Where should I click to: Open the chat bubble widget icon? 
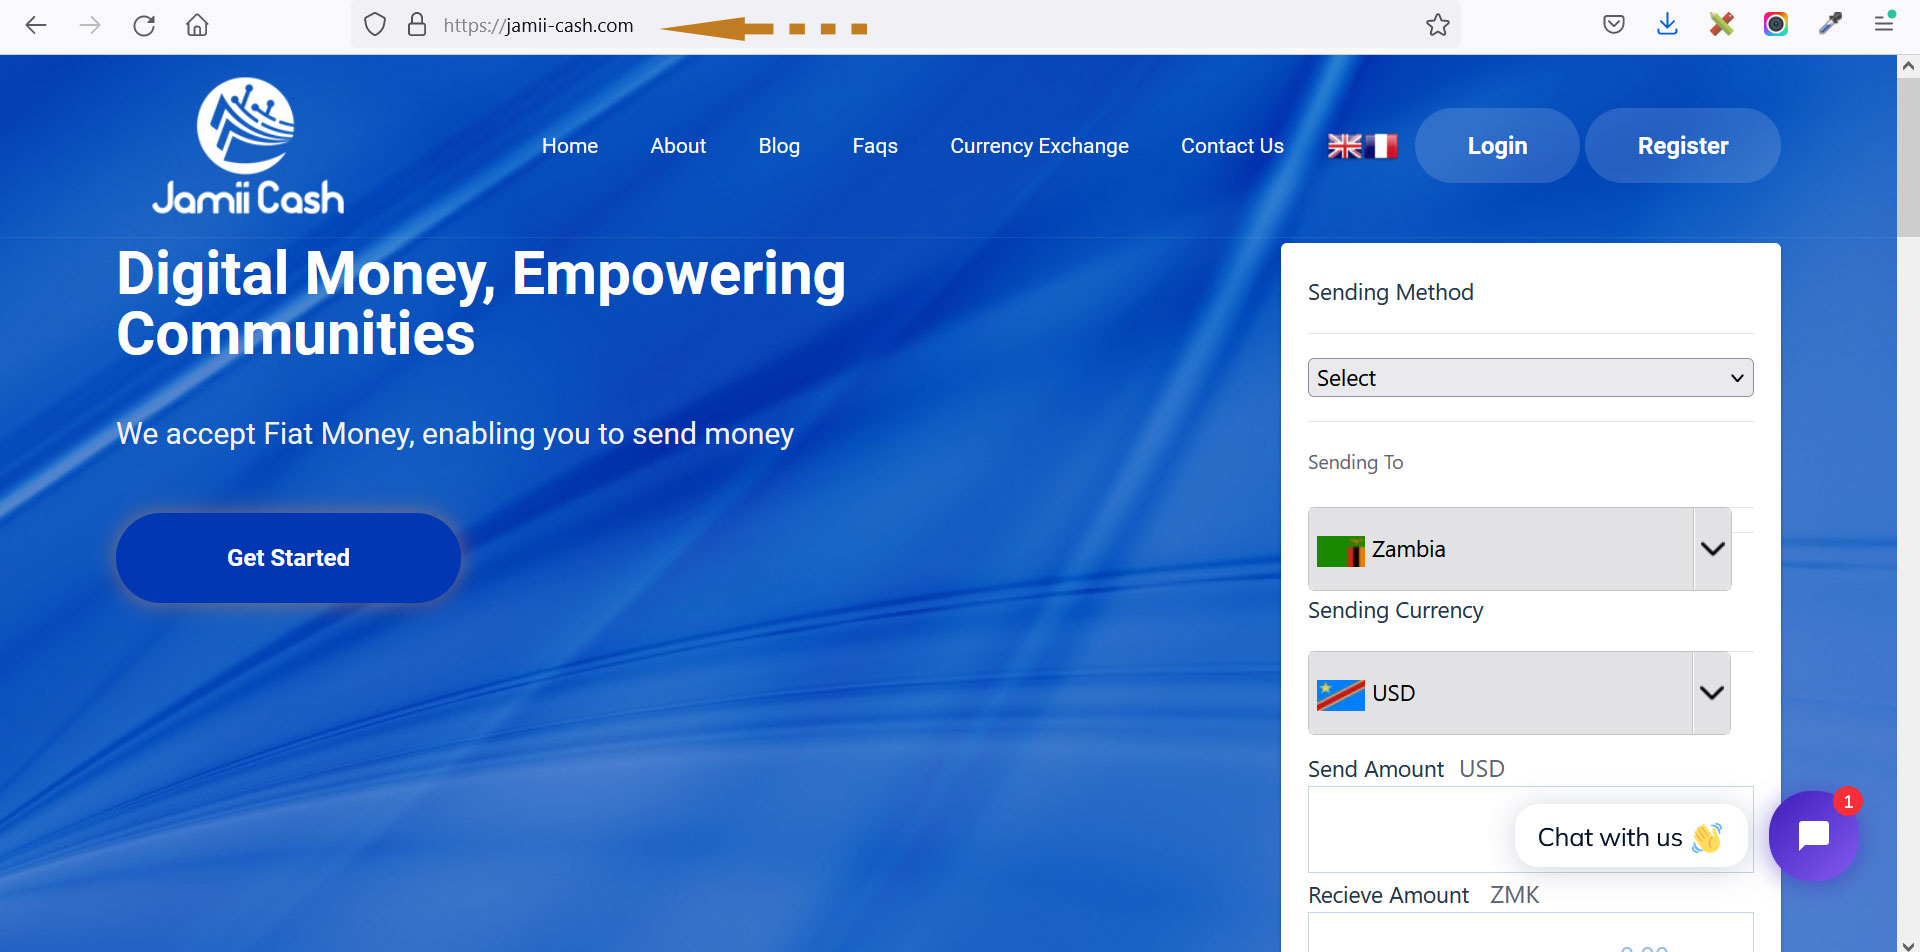[x=1812, y=836]
